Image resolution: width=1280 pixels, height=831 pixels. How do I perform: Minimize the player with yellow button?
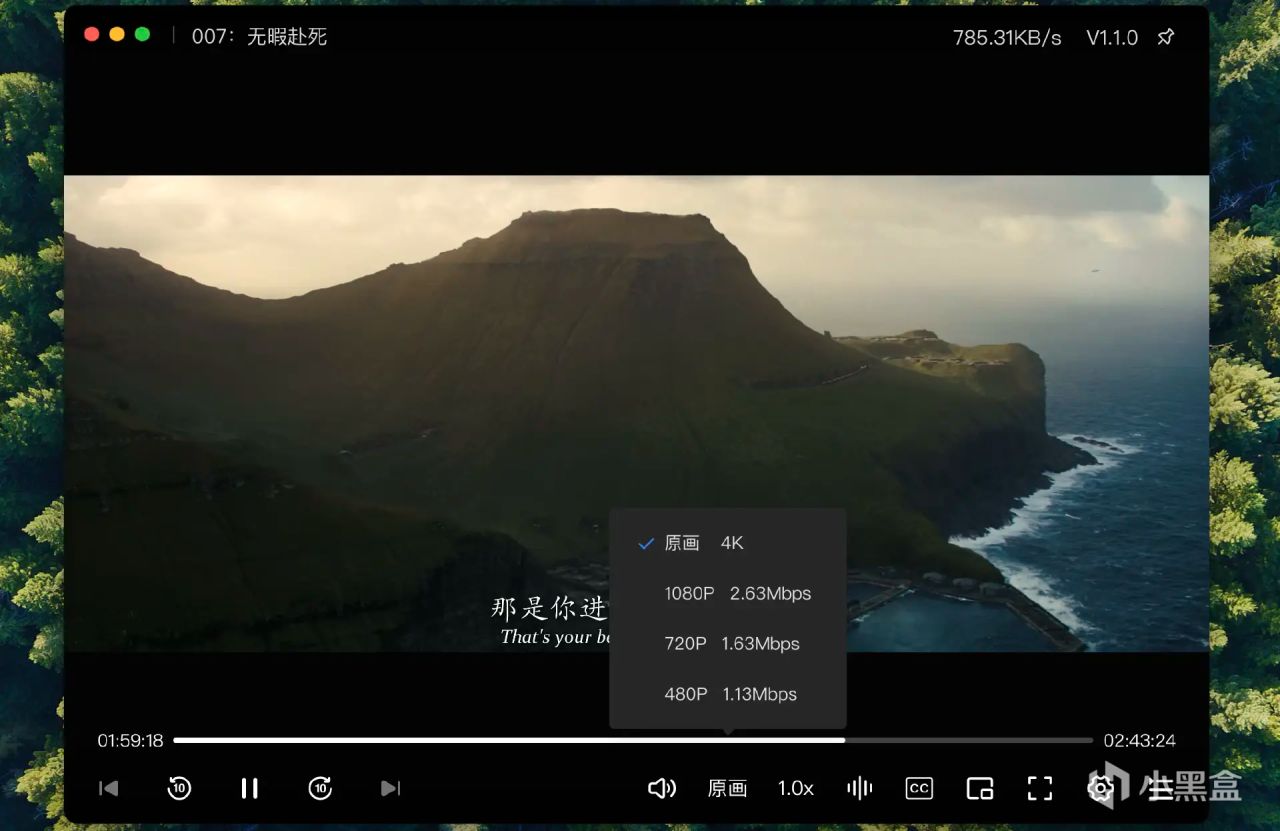[117, 34]
